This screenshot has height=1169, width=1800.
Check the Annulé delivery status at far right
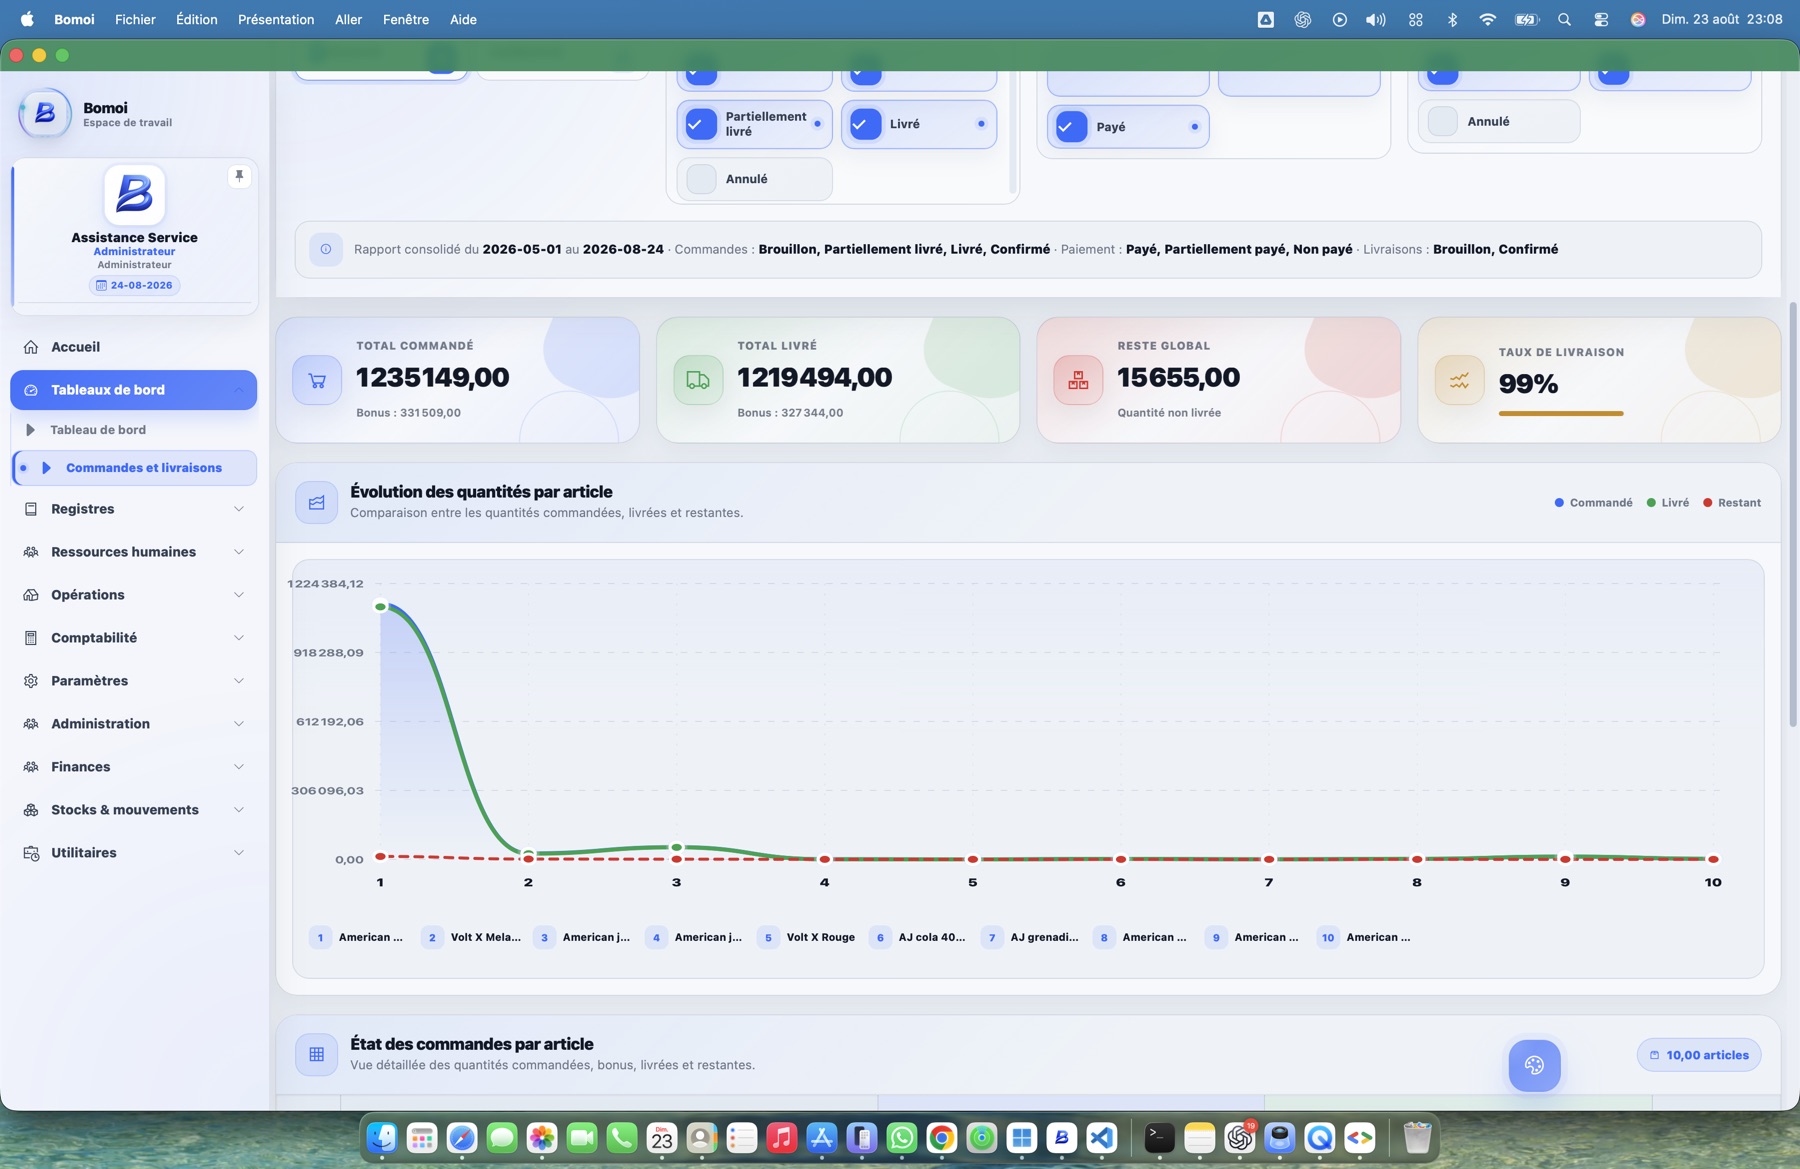[x=1442, y=122]
